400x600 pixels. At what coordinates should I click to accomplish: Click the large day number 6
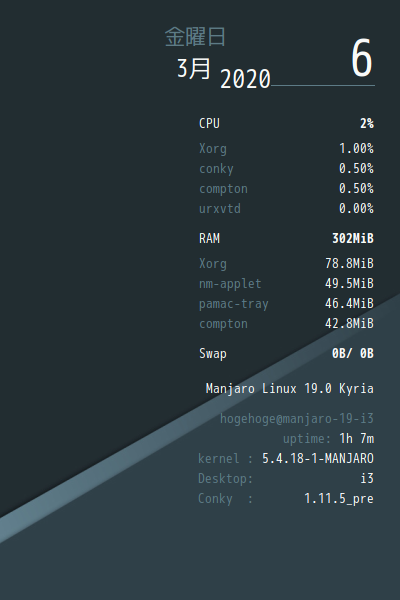coord(362,58)
